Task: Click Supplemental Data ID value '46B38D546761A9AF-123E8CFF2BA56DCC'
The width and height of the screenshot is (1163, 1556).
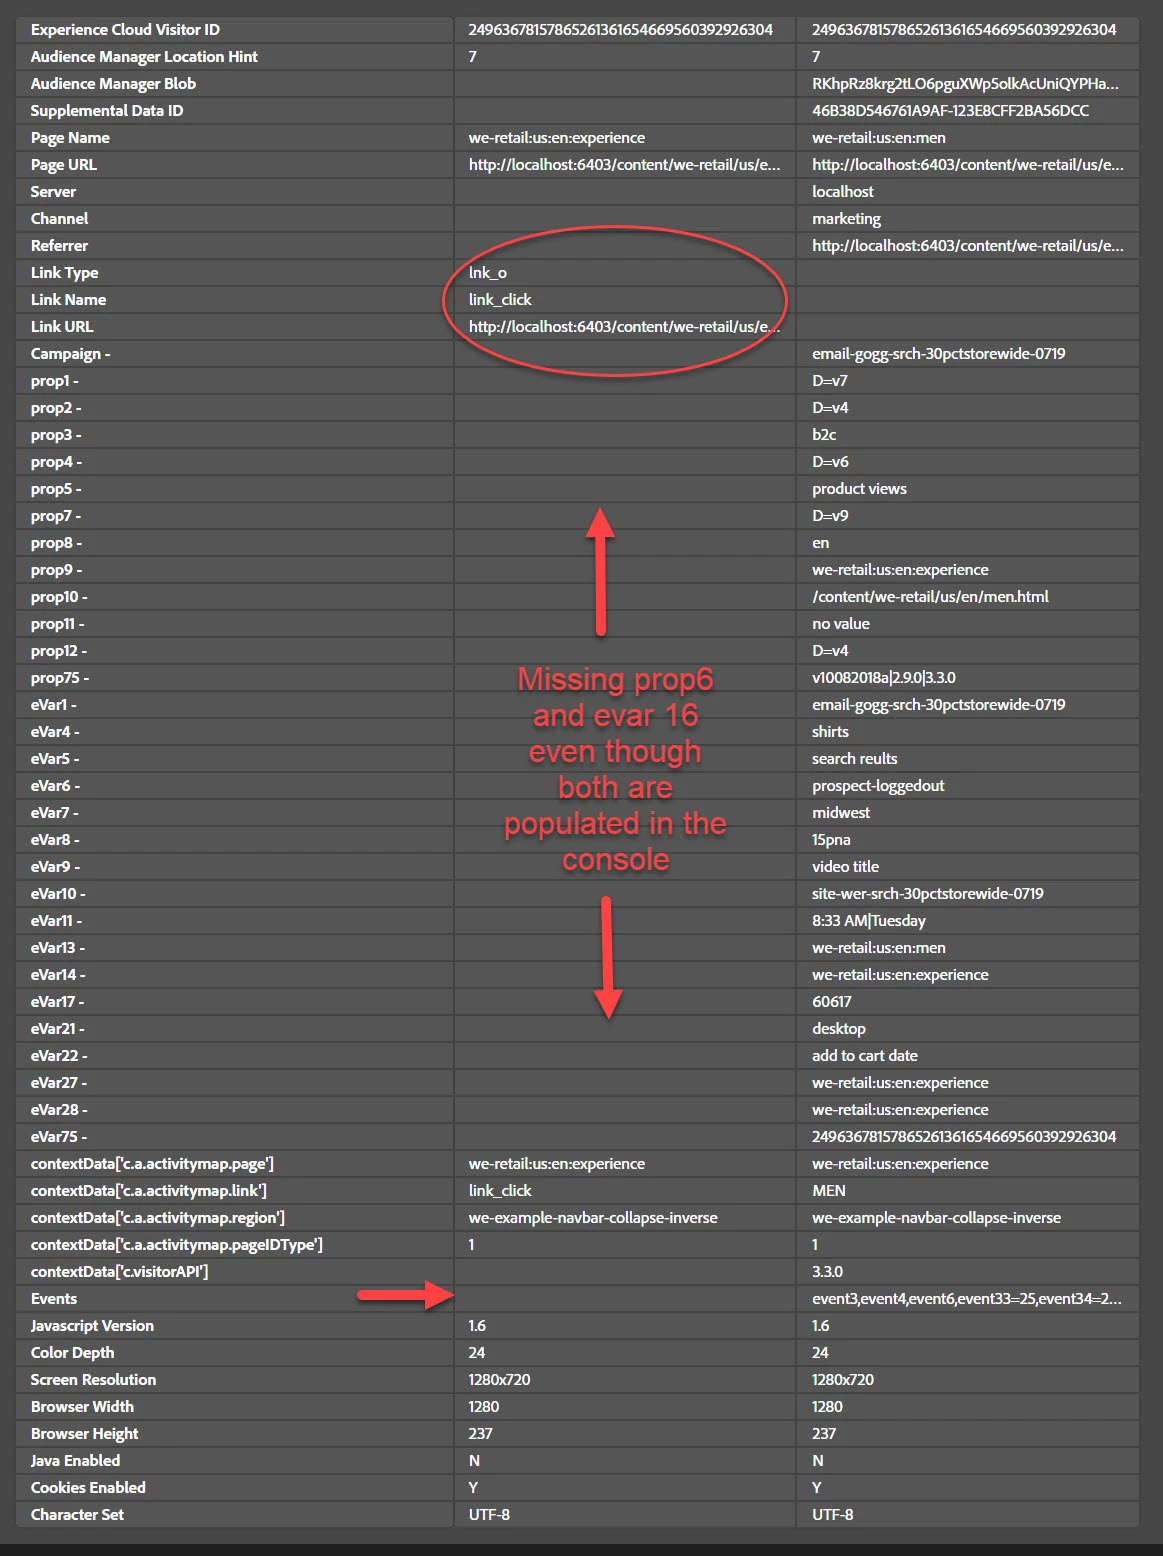Action: tap(950, 111)
